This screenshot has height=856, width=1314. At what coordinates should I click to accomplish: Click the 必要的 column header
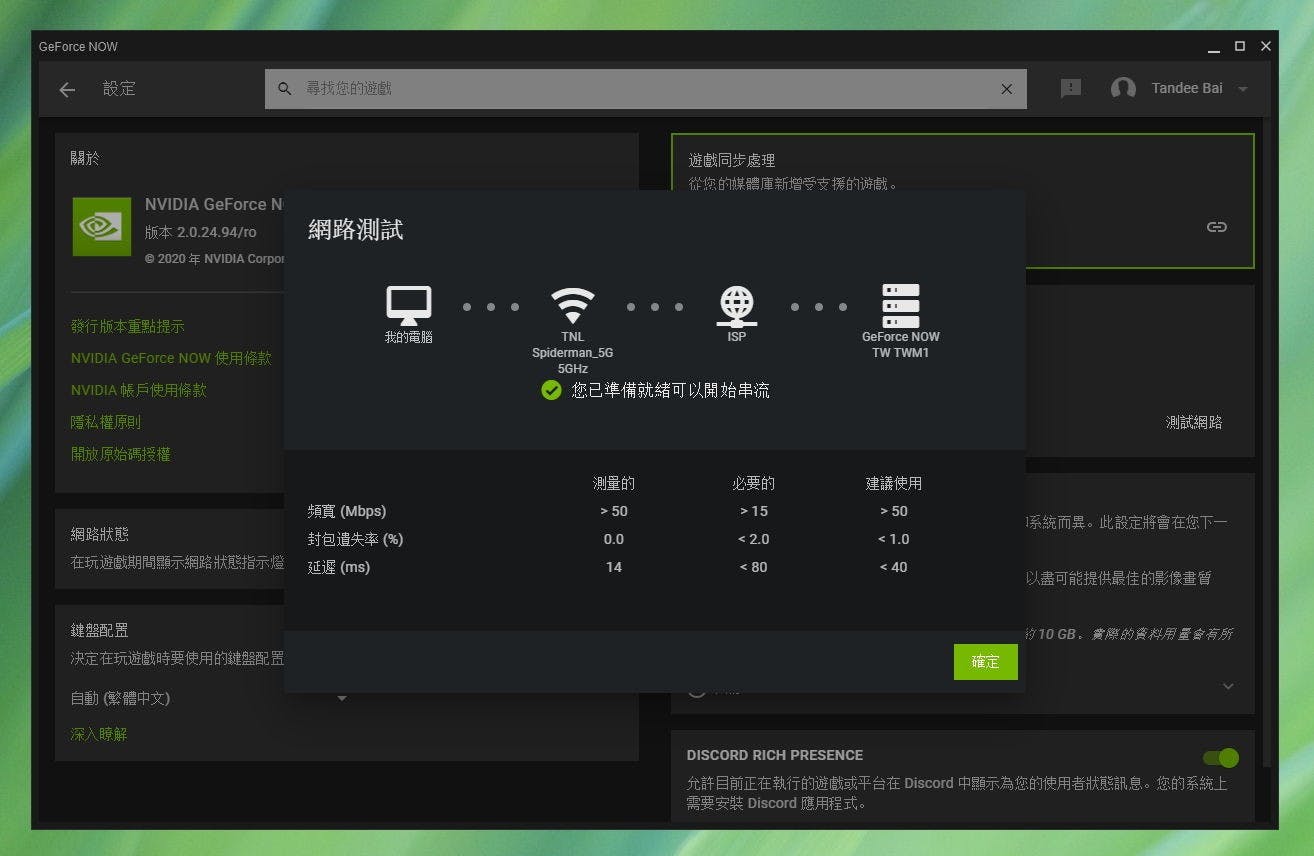click(754, 483)
